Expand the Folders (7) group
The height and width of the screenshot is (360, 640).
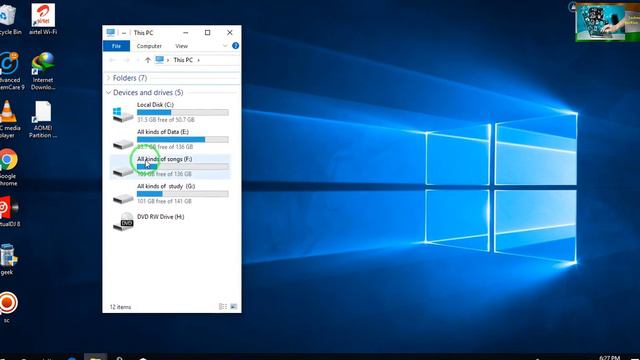pyautogui.click(x=109, y=78)
